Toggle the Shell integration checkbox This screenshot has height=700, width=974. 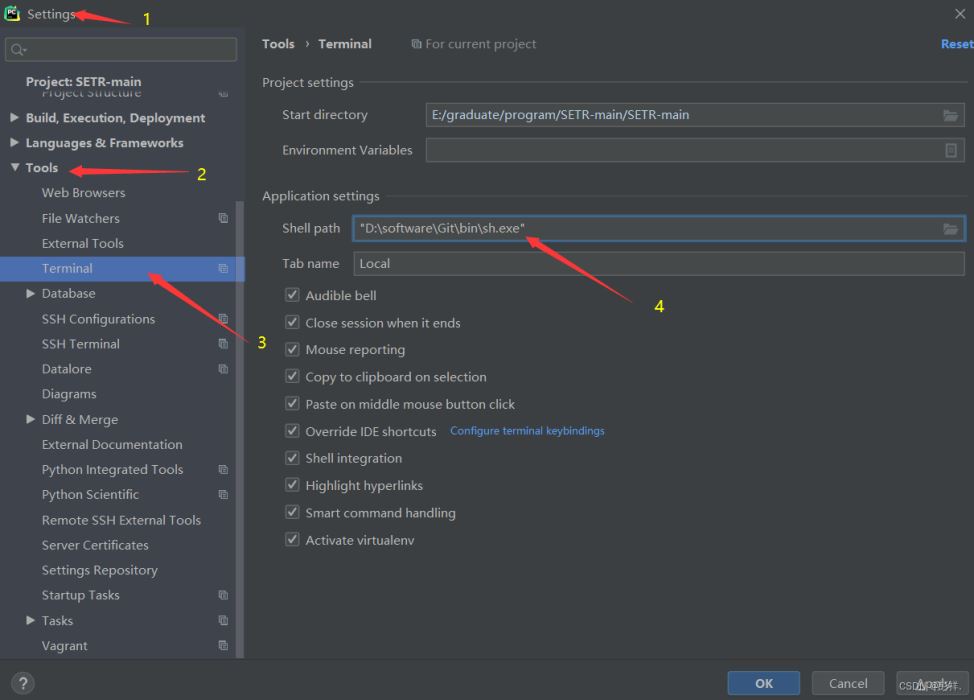(292, 458)
